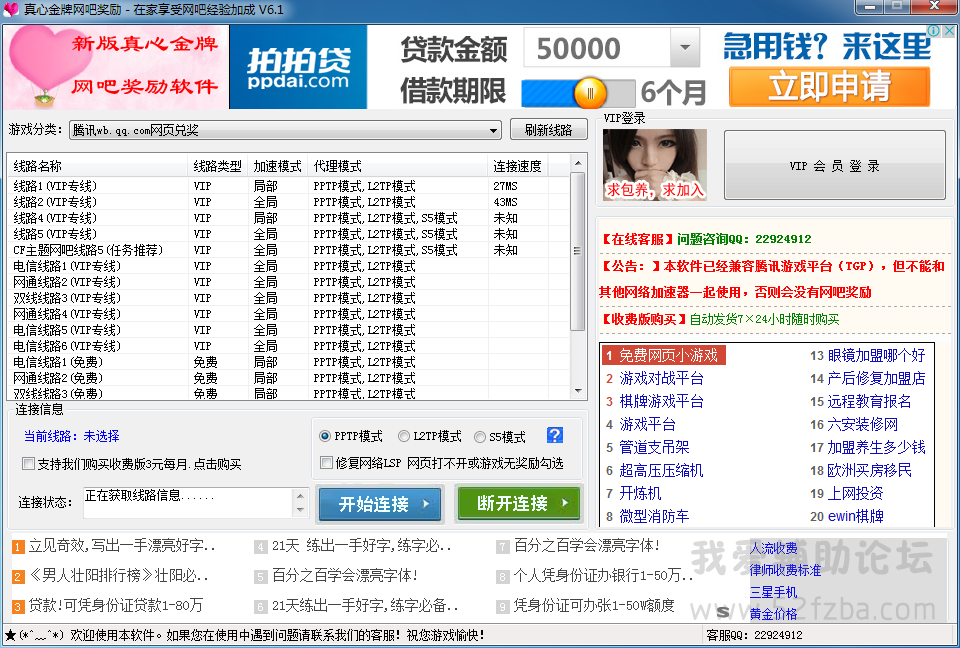
Task: Click the VIP login avatar picture
Action: pos(655,164)
